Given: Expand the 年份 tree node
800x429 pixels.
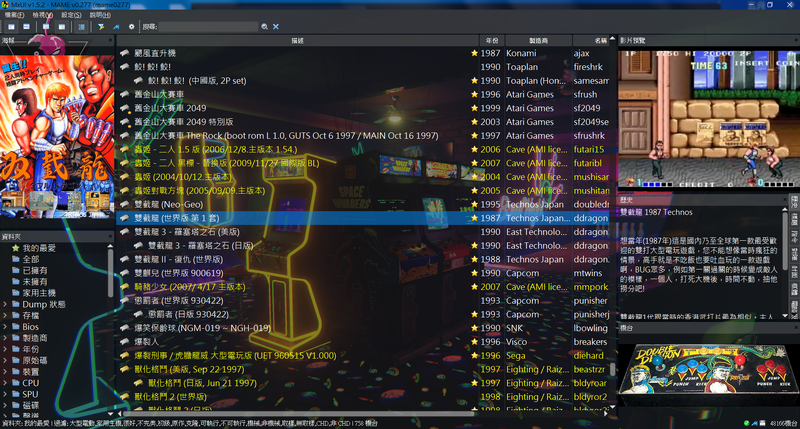Looking at the screenshot, I should tap(5, 349).
